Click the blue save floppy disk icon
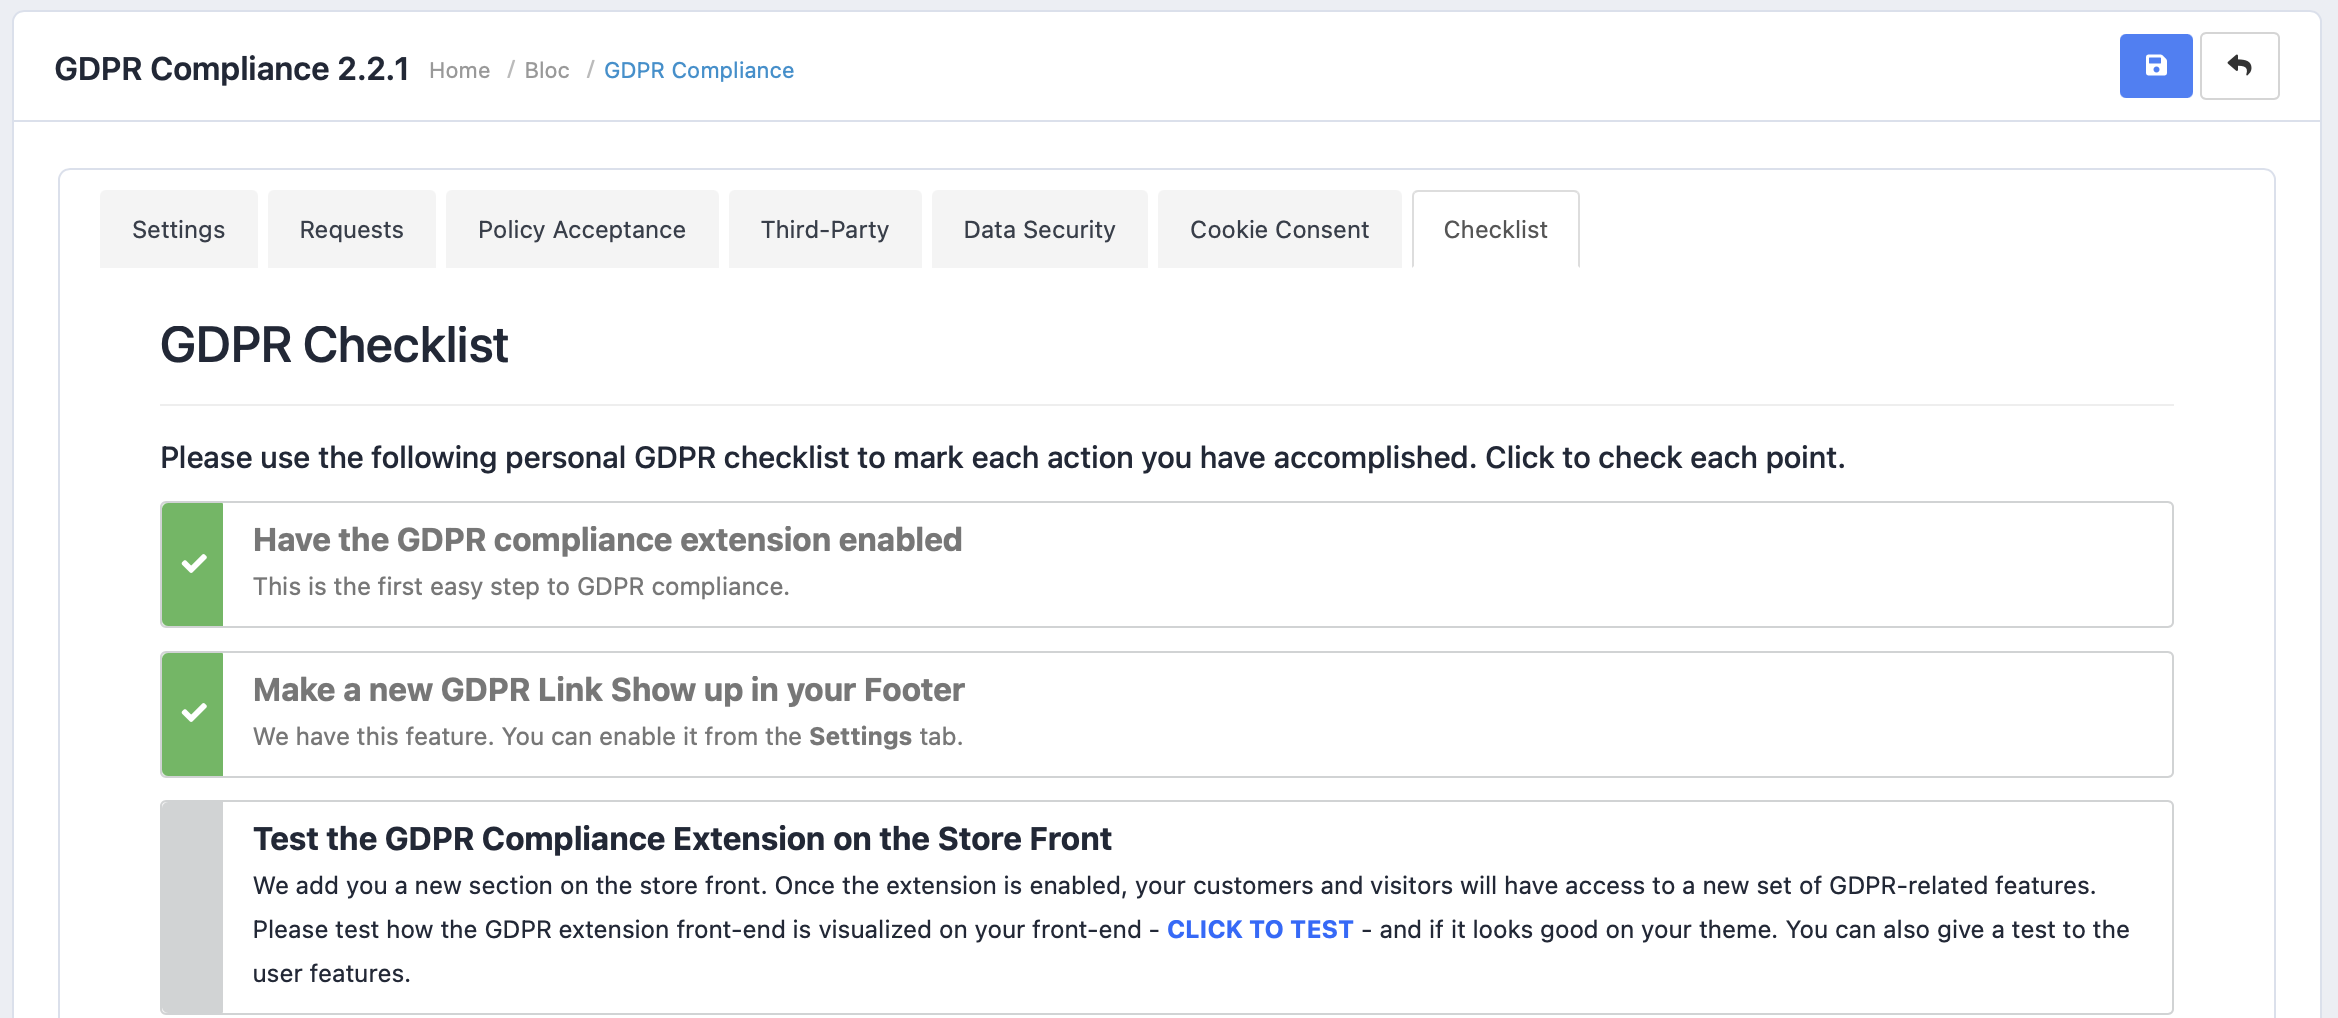 2155,66
